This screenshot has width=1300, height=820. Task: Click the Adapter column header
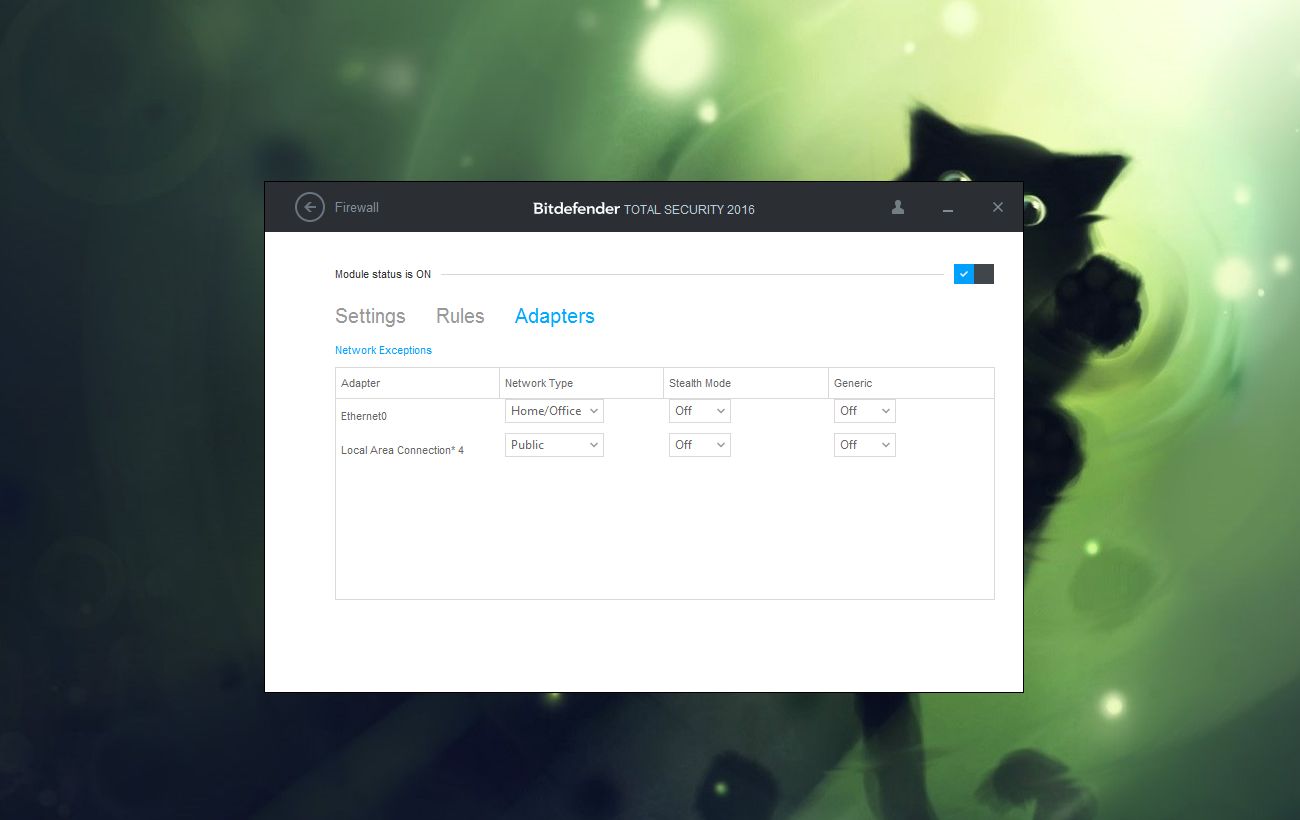coord(417,383)
